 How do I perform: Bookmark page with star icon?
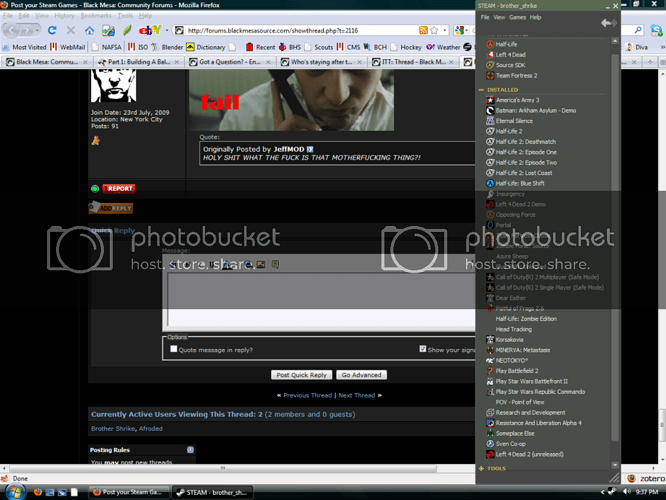[x=434, y=30]
